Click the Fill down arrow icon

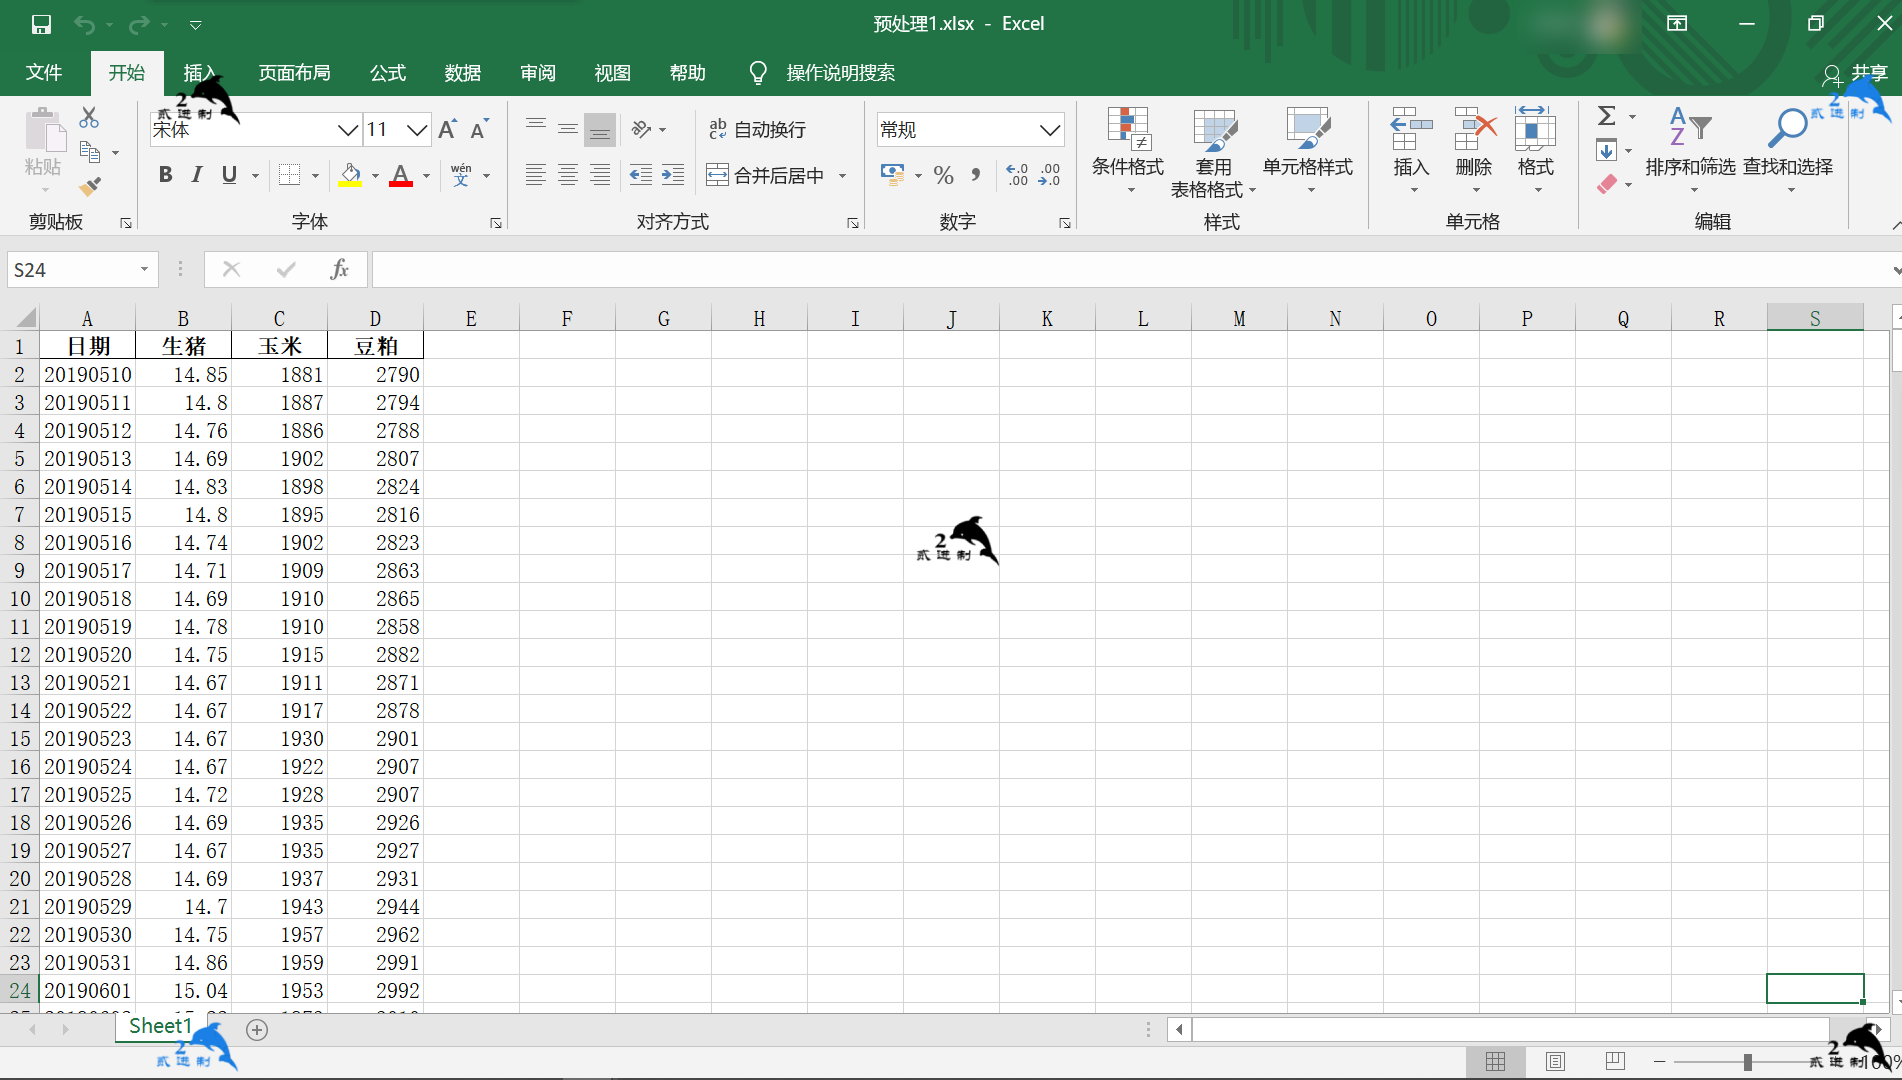(x=1606, y=151)
